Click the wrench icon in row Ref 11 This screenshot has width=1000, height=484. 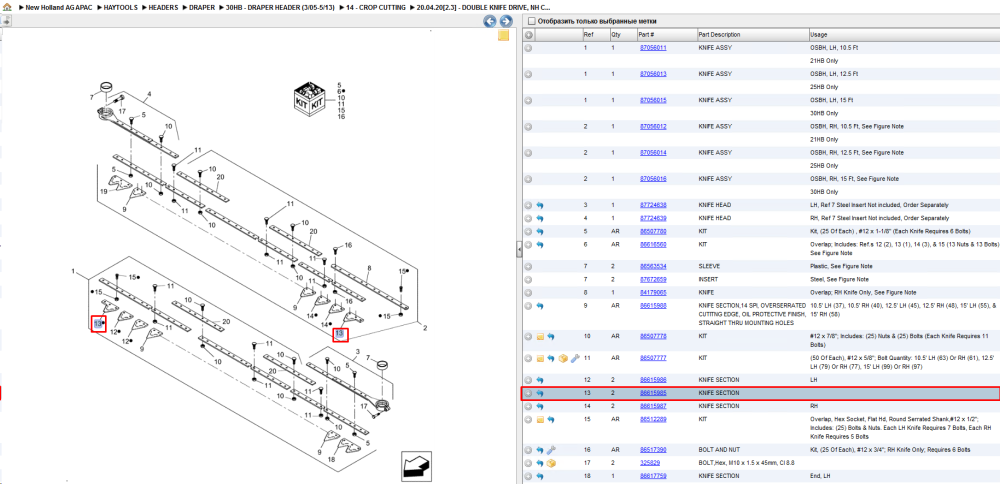pos(574,359)
